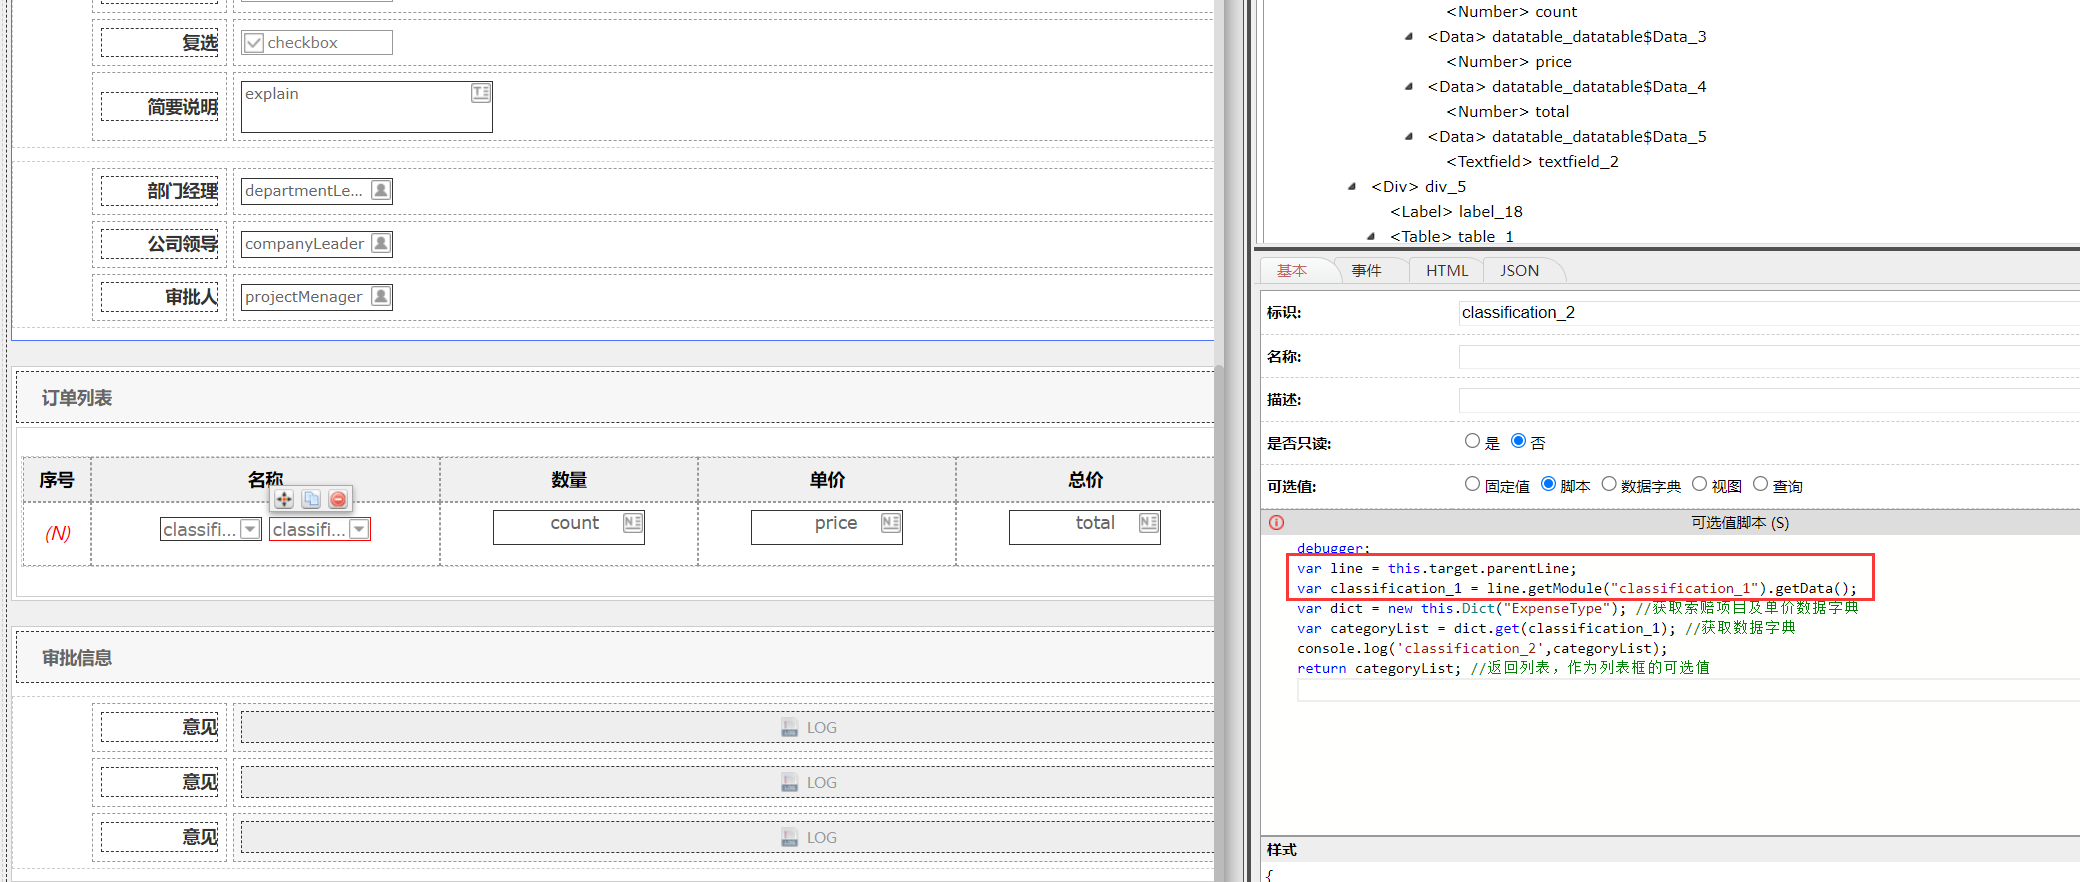2080x882 pixels.
Task: Click person icon in projectMenager field
Action: pyautogui.click(x=380, y=296)
